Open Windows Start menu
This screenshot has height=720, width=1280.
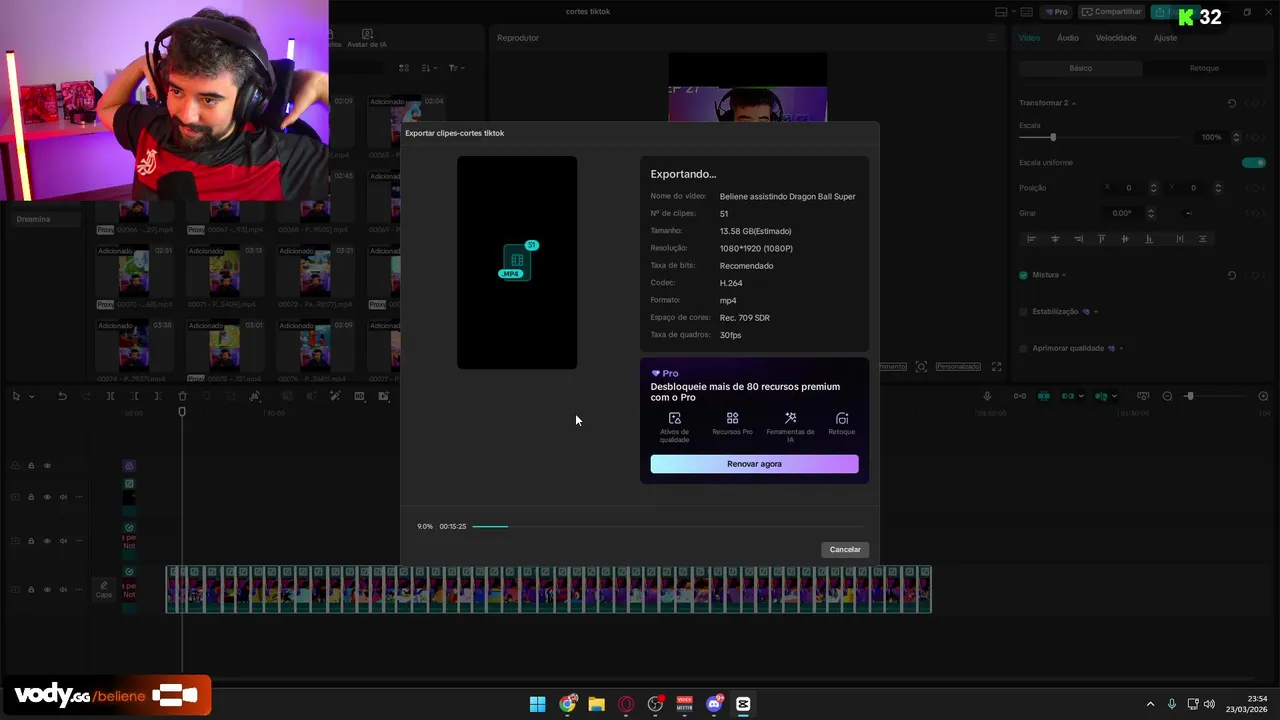(537, 704)
